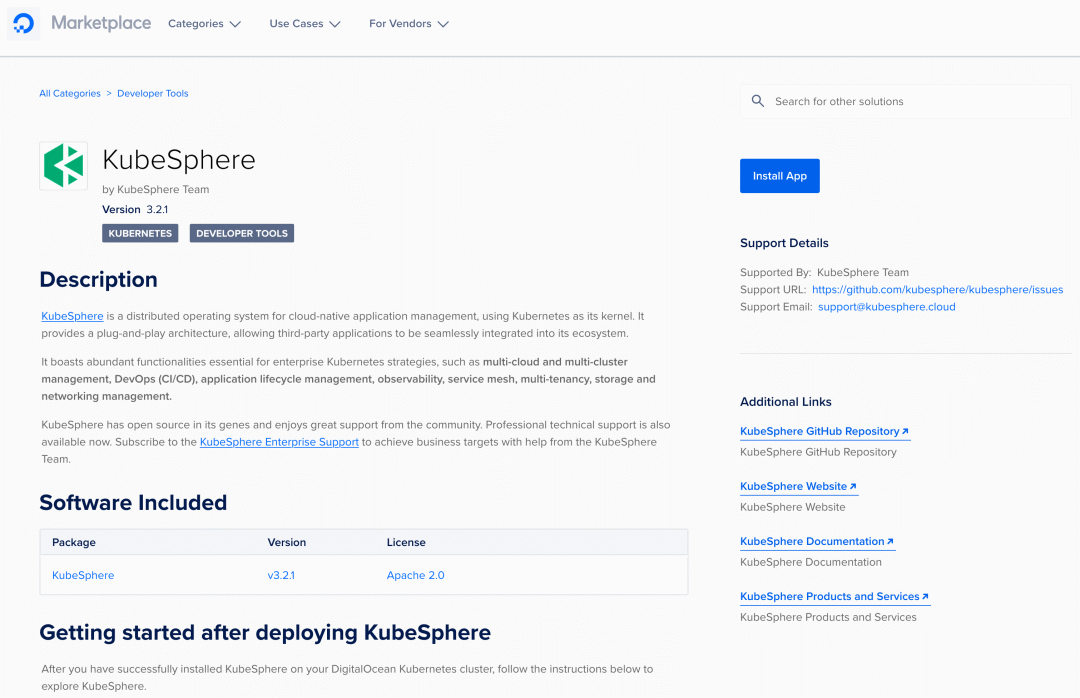Click the Marketplace title link

point(101,23)
